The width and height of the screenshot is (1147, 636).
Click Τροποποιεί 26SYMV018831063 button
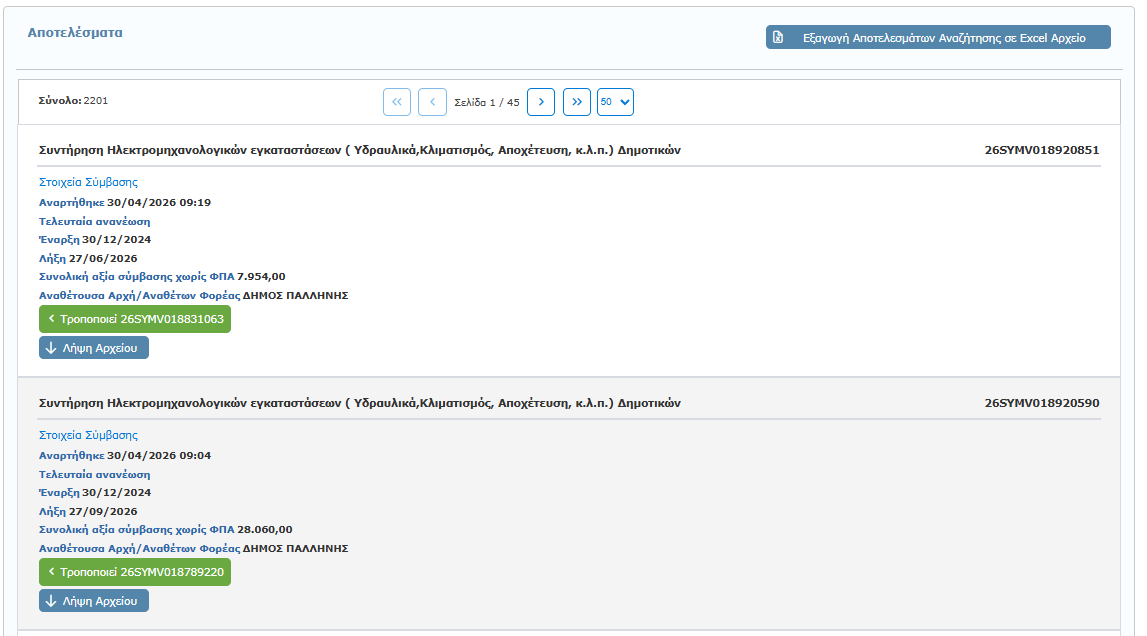(135, 319)
